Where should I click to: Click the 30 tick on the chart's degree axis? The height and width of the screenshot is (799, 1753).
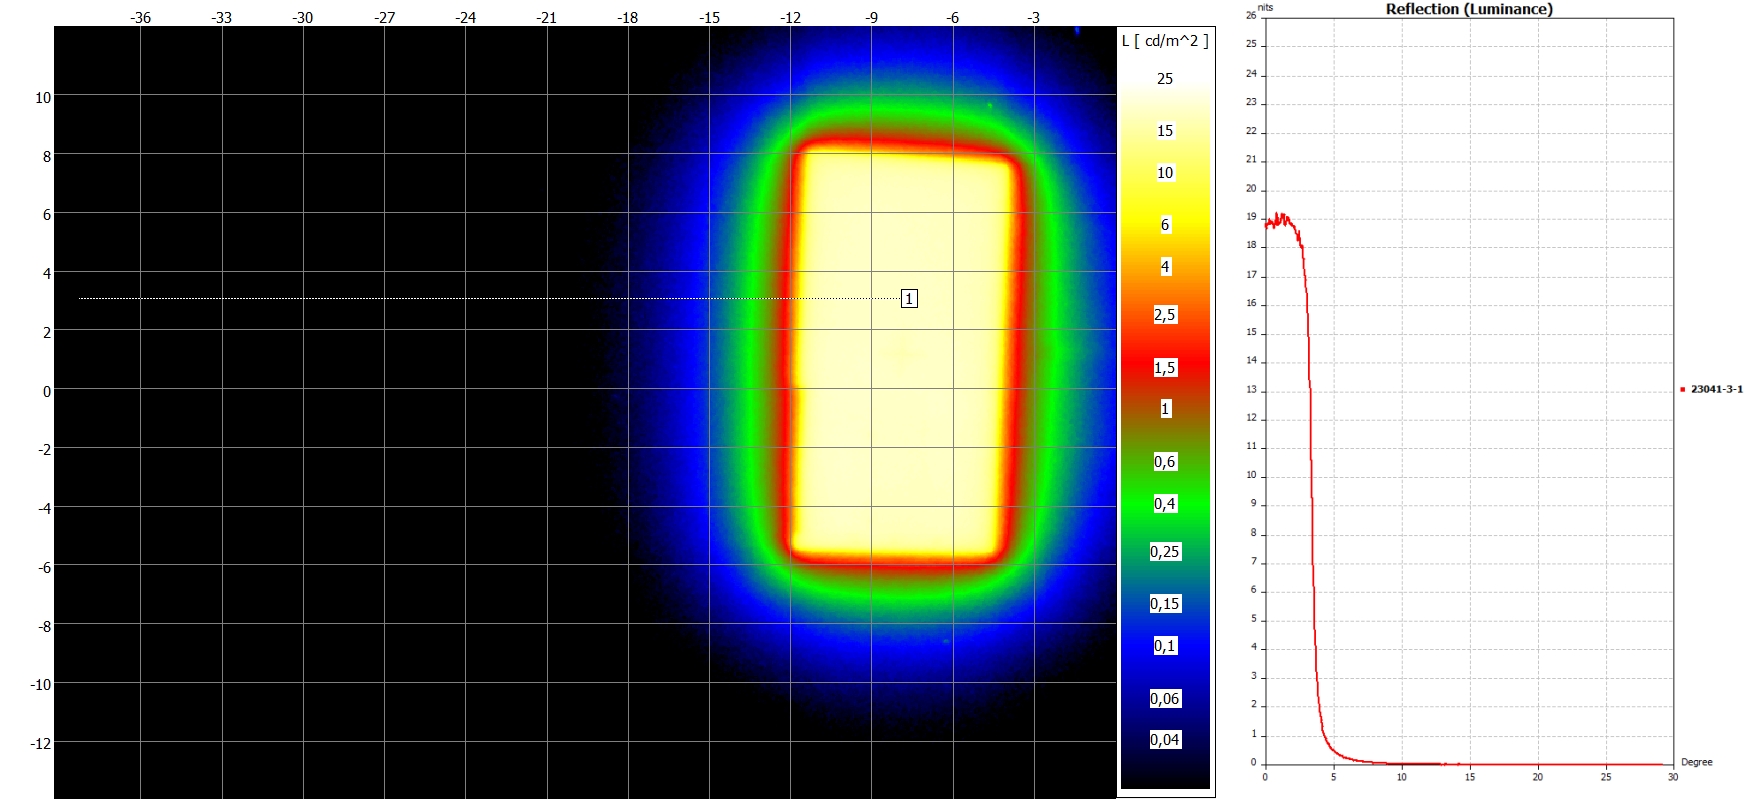(1672, 777)
